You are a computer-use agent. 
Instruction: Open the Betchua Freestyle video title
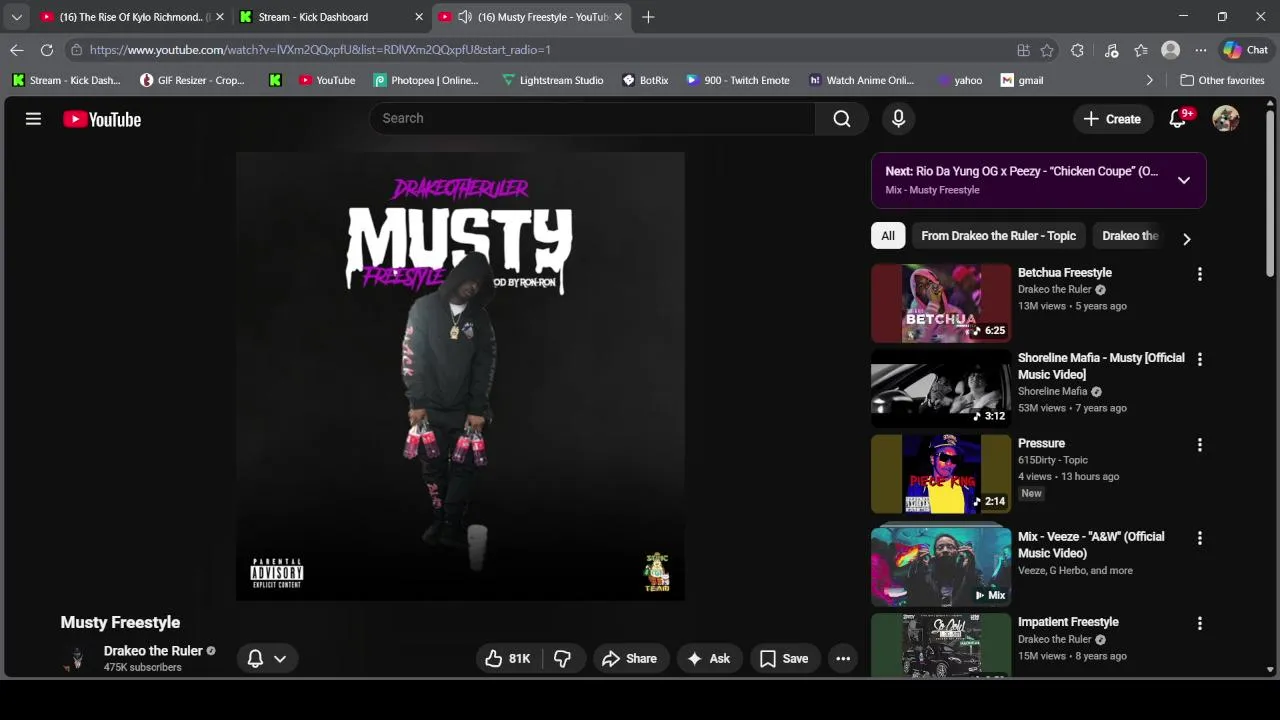(1064, 273)
